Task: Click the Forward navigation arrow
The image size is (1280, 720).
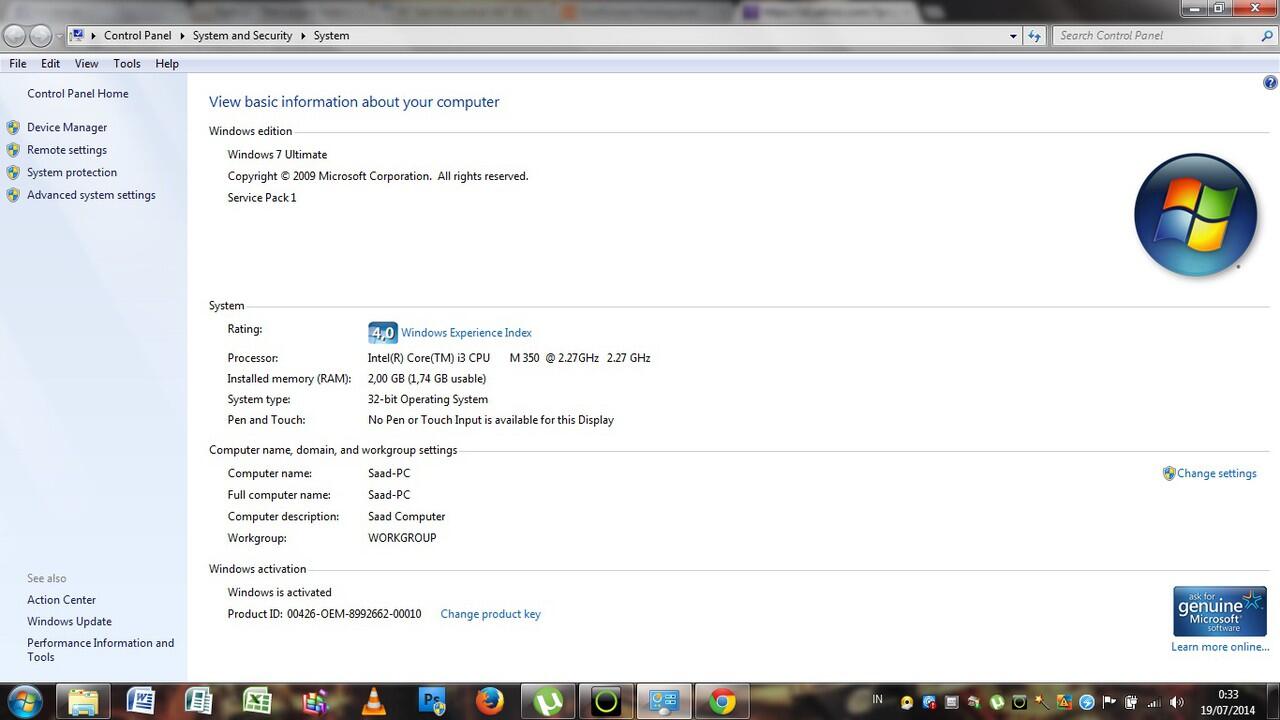Action: (40, 36)
